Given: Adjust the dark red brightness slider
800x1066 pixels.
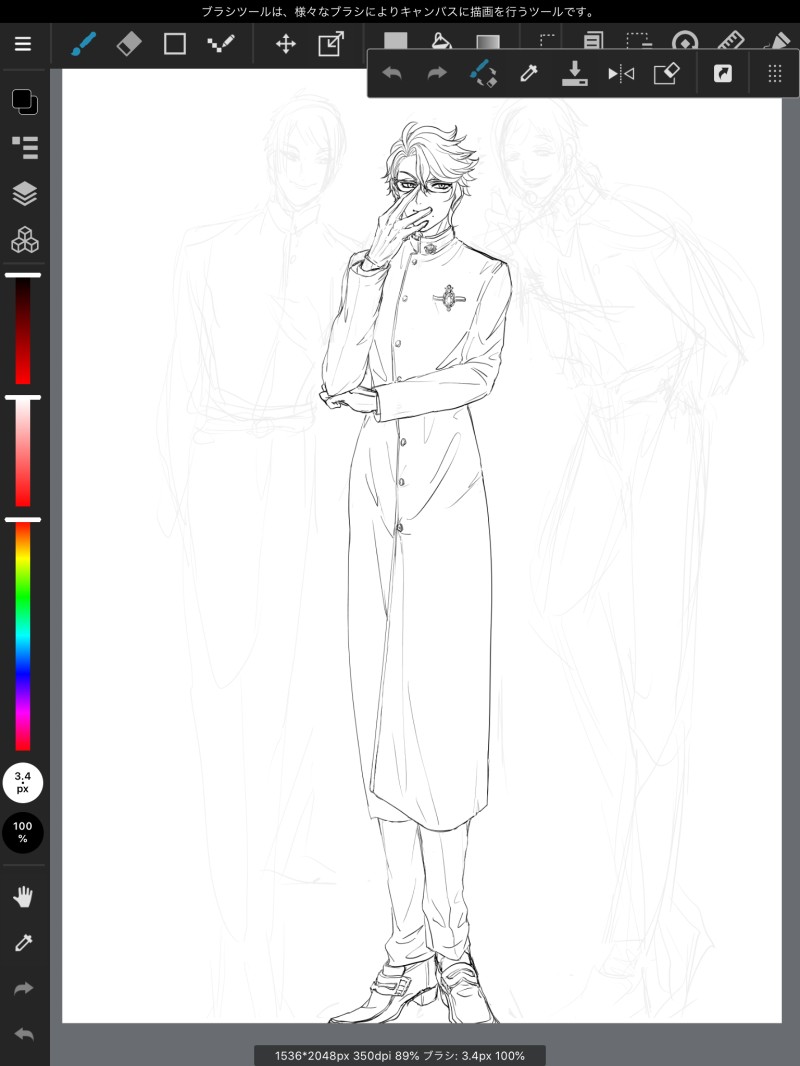Looking at the screenshot, I should click(23, 330).
